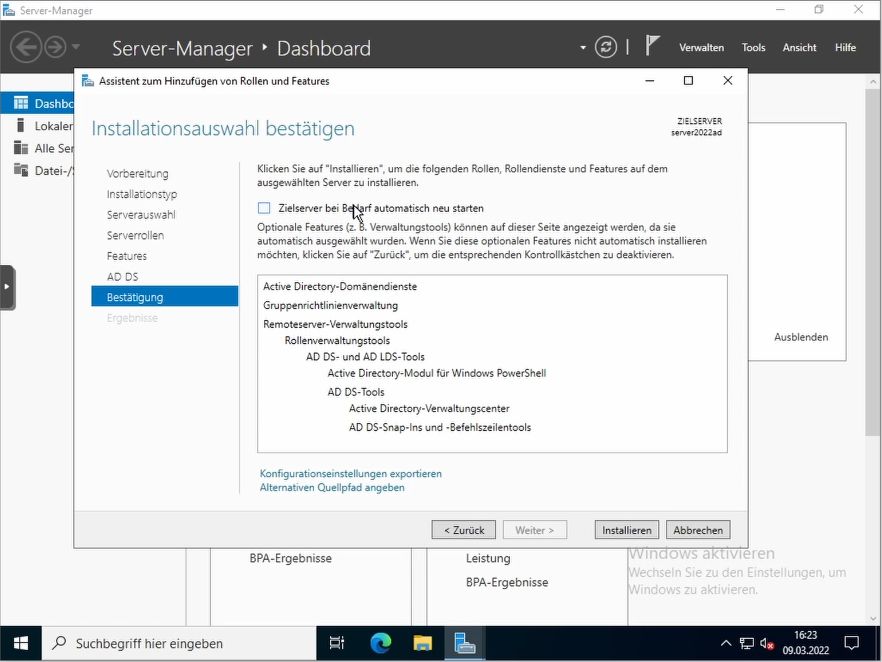
Task: Go to the Installationstyp wizard step
Action: tap(142, 194)
